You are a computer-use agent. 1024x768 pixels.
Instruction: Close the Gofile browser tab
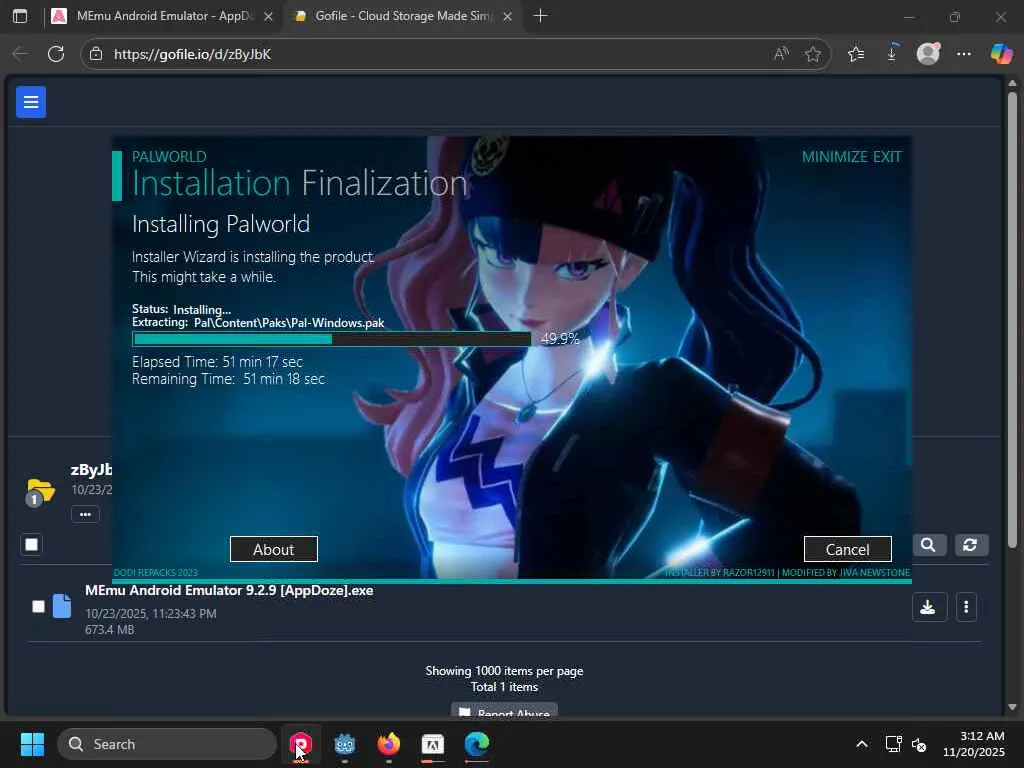point(507,16)
